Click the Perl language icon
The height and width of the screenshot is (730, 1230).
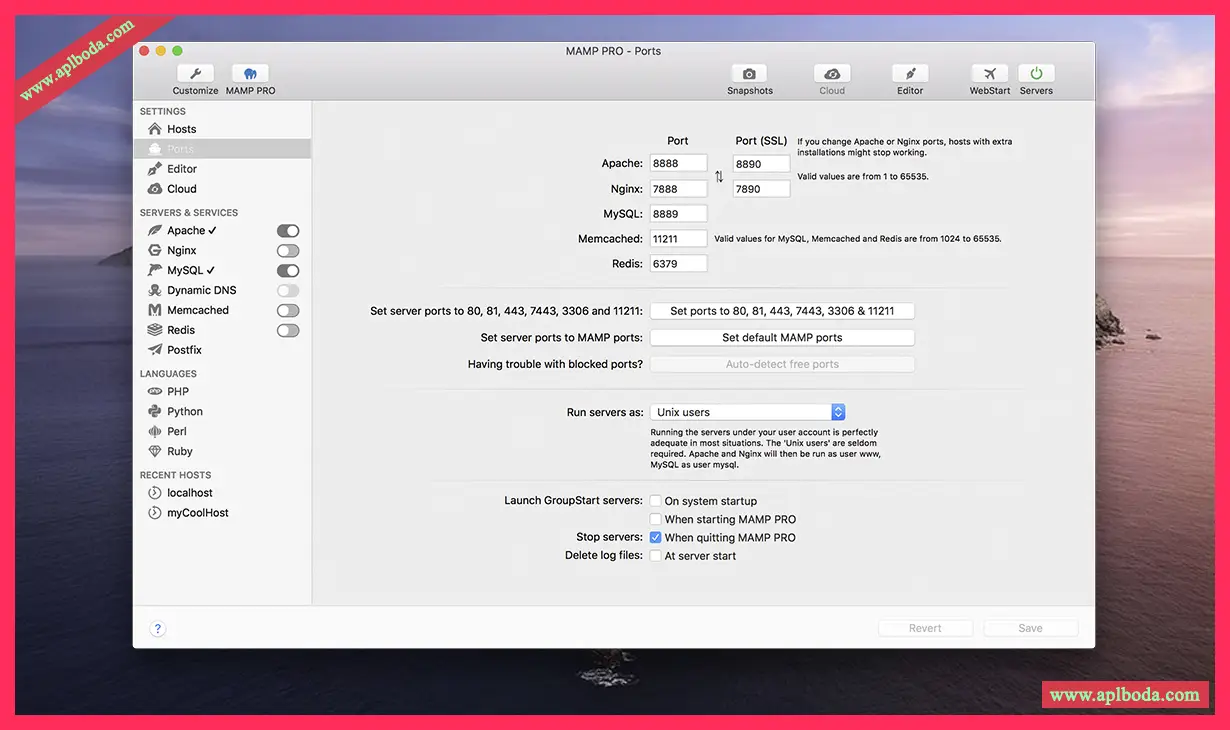[x=155, y=432]
